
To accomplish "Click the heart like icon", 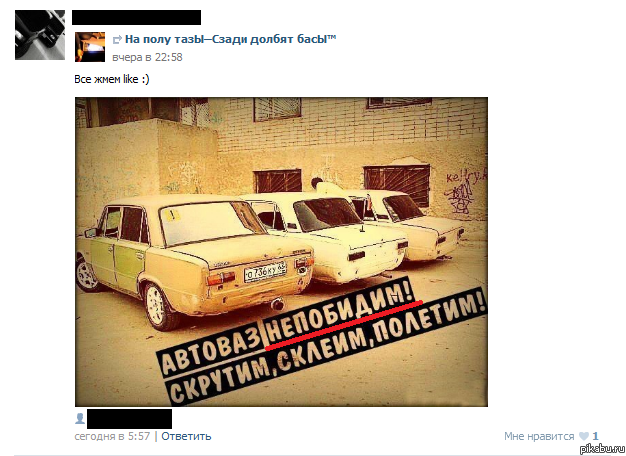I will [584, 436].
